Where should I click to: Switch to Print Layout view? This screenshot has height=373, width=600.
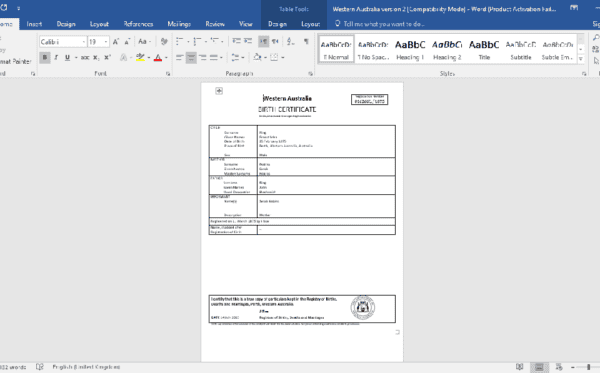click(539, 367)
